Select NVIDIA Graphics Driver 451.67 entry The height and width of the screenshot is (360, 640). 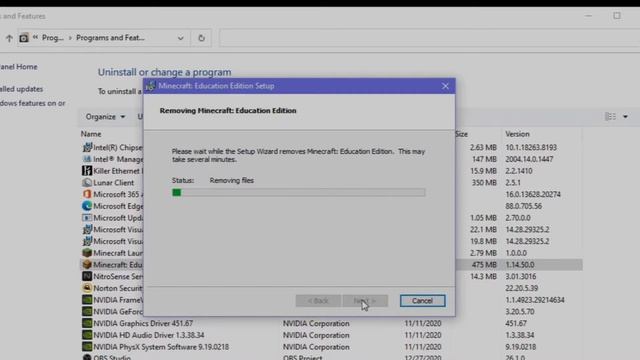[143, 323]
